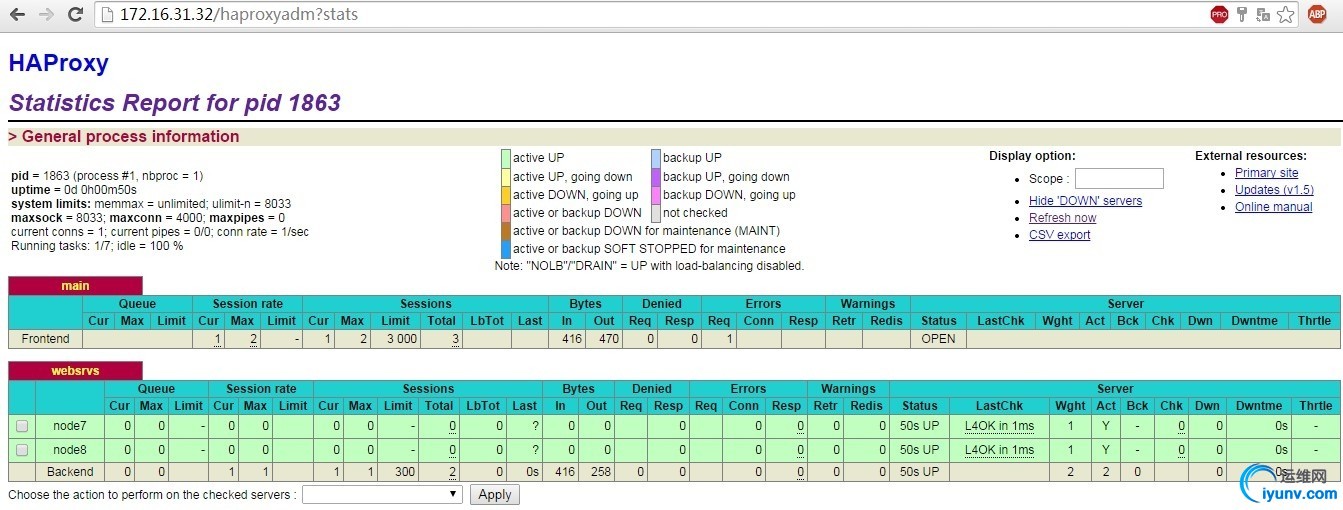Click the main Sessions group header
Screen dimensions: 1343x510
pos(425,304)
